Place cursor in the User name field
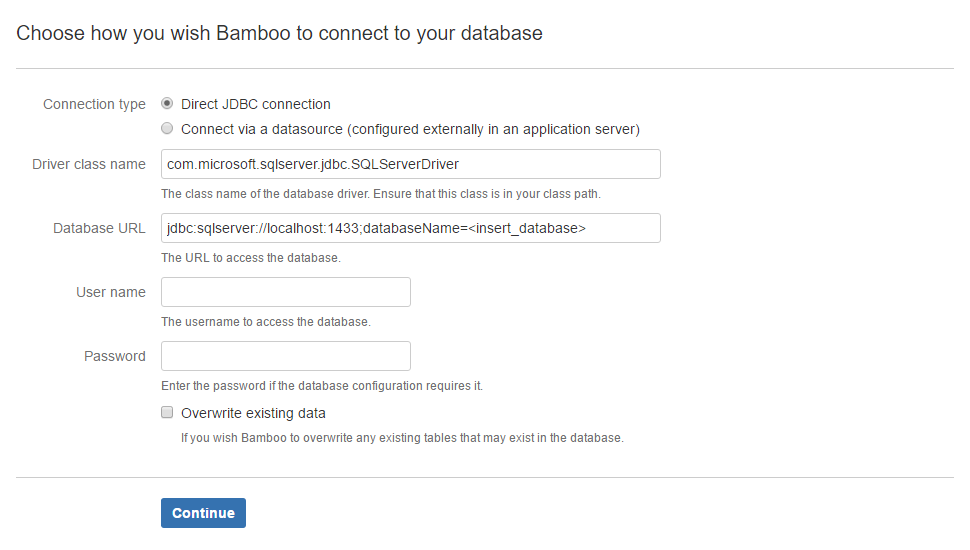The image size is (970, 550). [x=286, y=292]
